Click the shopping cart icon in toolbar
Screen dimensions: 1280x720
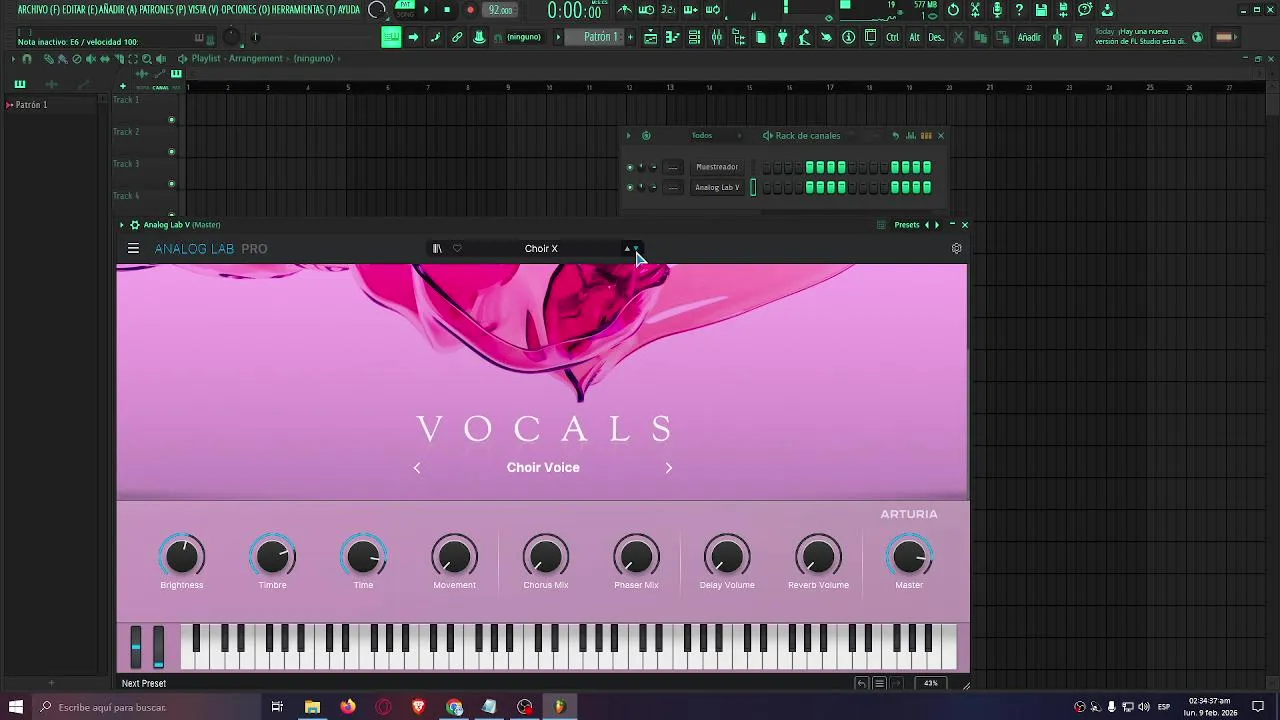click(x=1078, y=37)
